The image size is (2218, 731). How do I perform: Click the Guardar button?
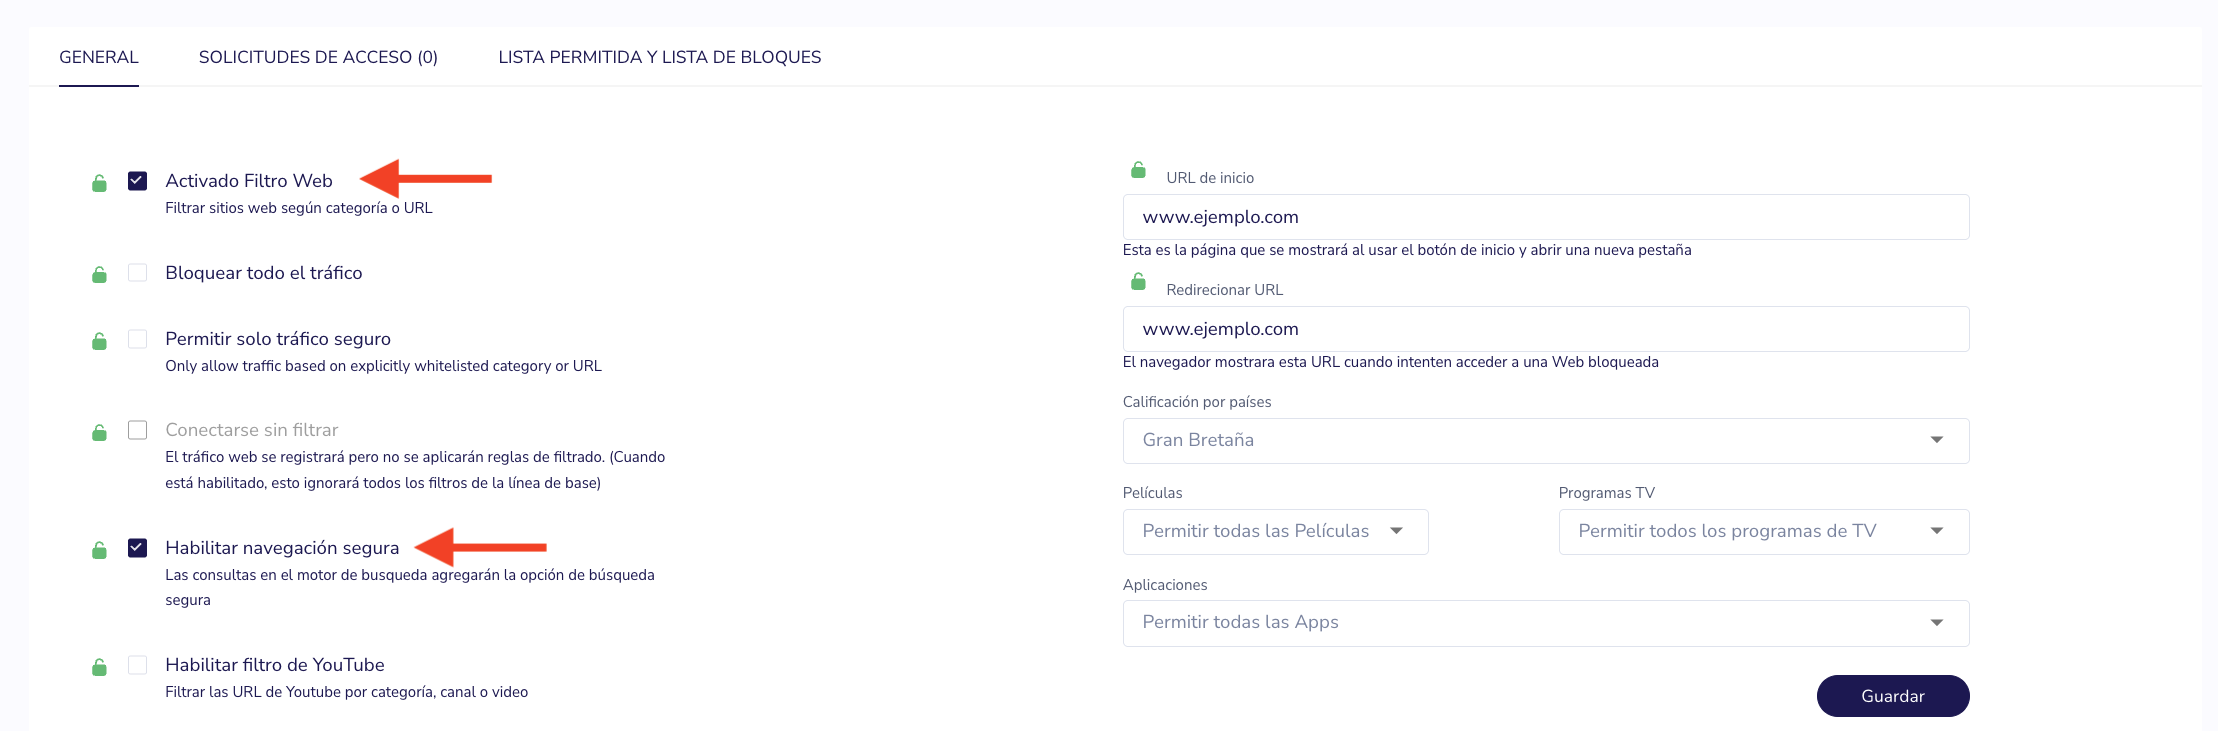point(1893,696)
